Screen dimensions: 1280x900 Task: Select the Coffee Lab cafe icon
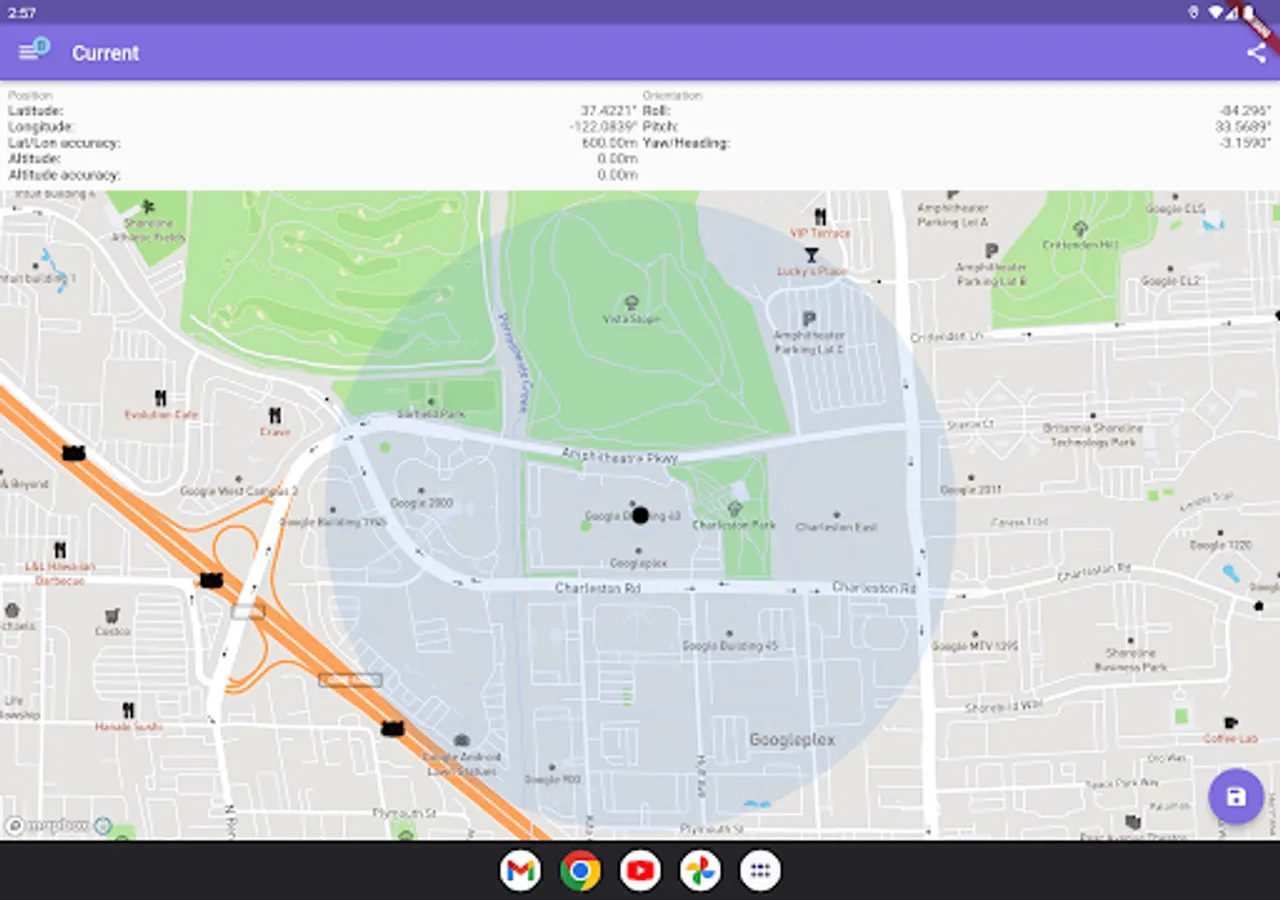pos(1230,722)
